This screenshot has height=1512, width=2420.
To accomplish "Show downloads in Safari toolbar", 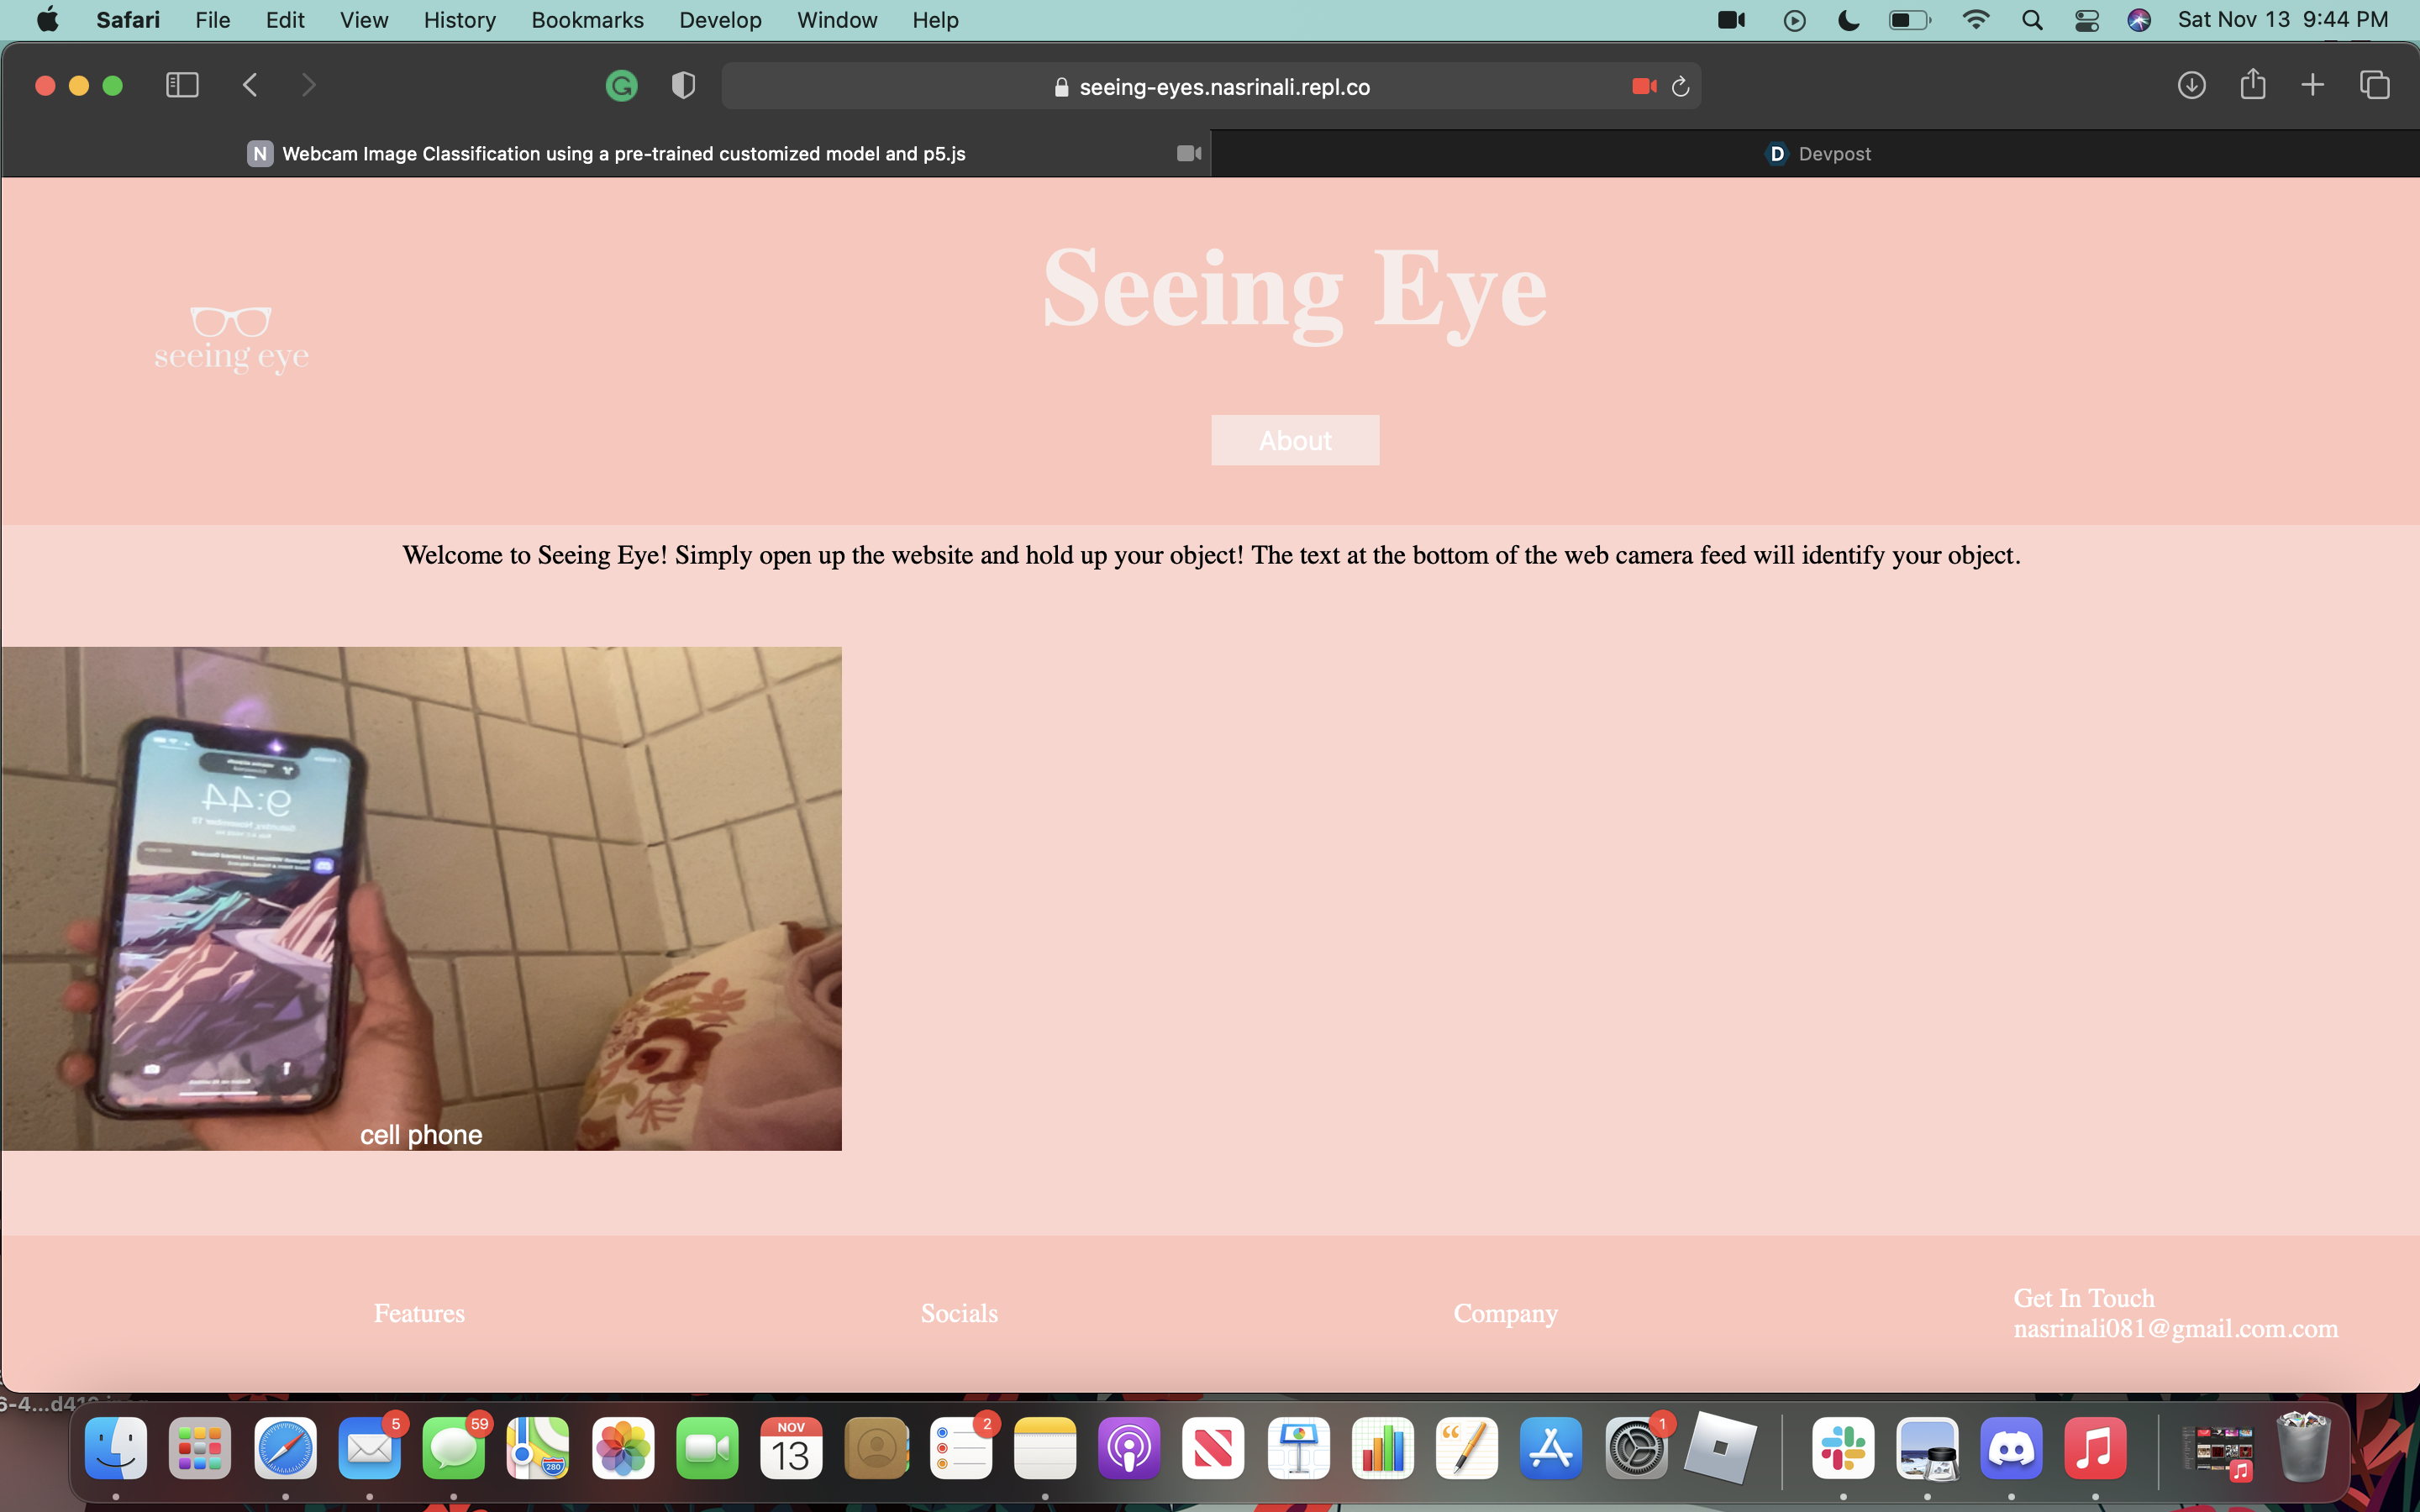I will 2191,86.
